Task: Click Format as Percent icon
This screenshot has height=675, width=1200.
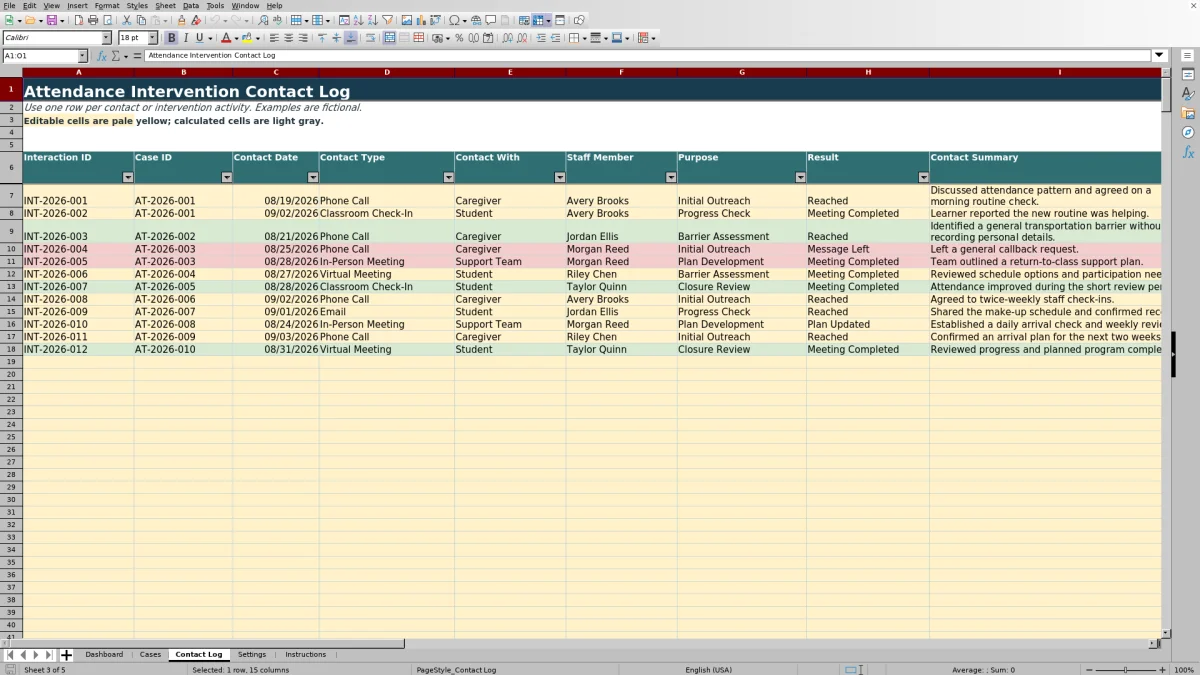Action: click(459, 38)
